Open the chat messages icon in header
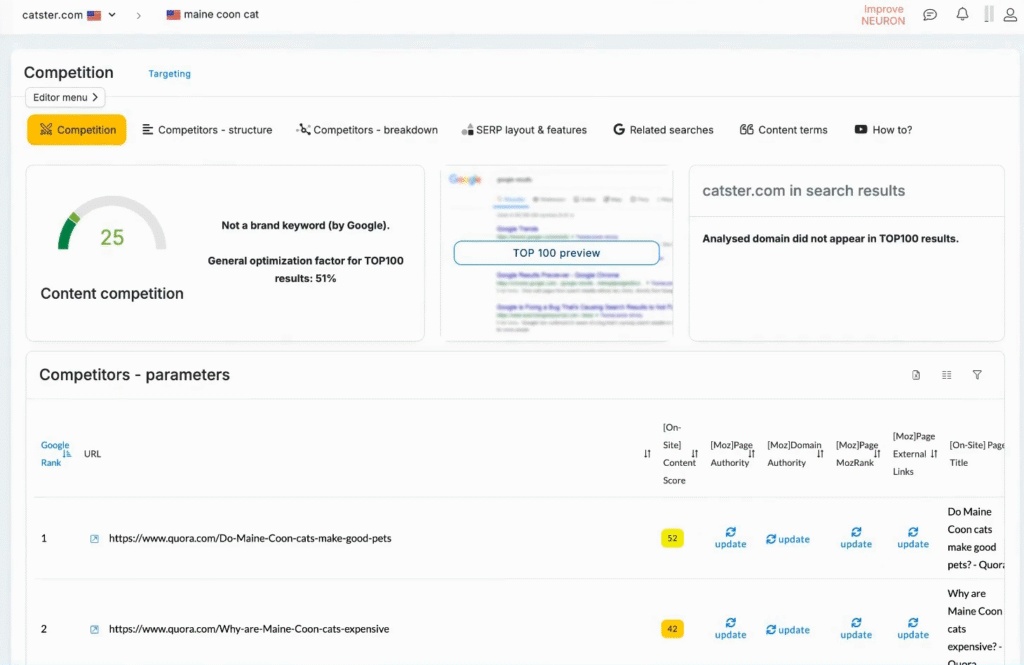 click(930, 14)
